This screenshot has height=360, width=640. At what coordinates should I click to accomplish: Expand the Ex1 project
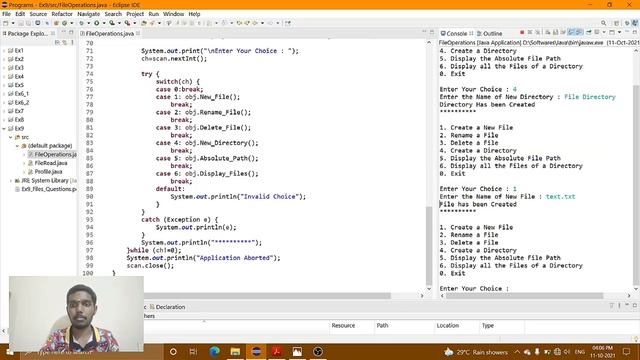point(4,51)
